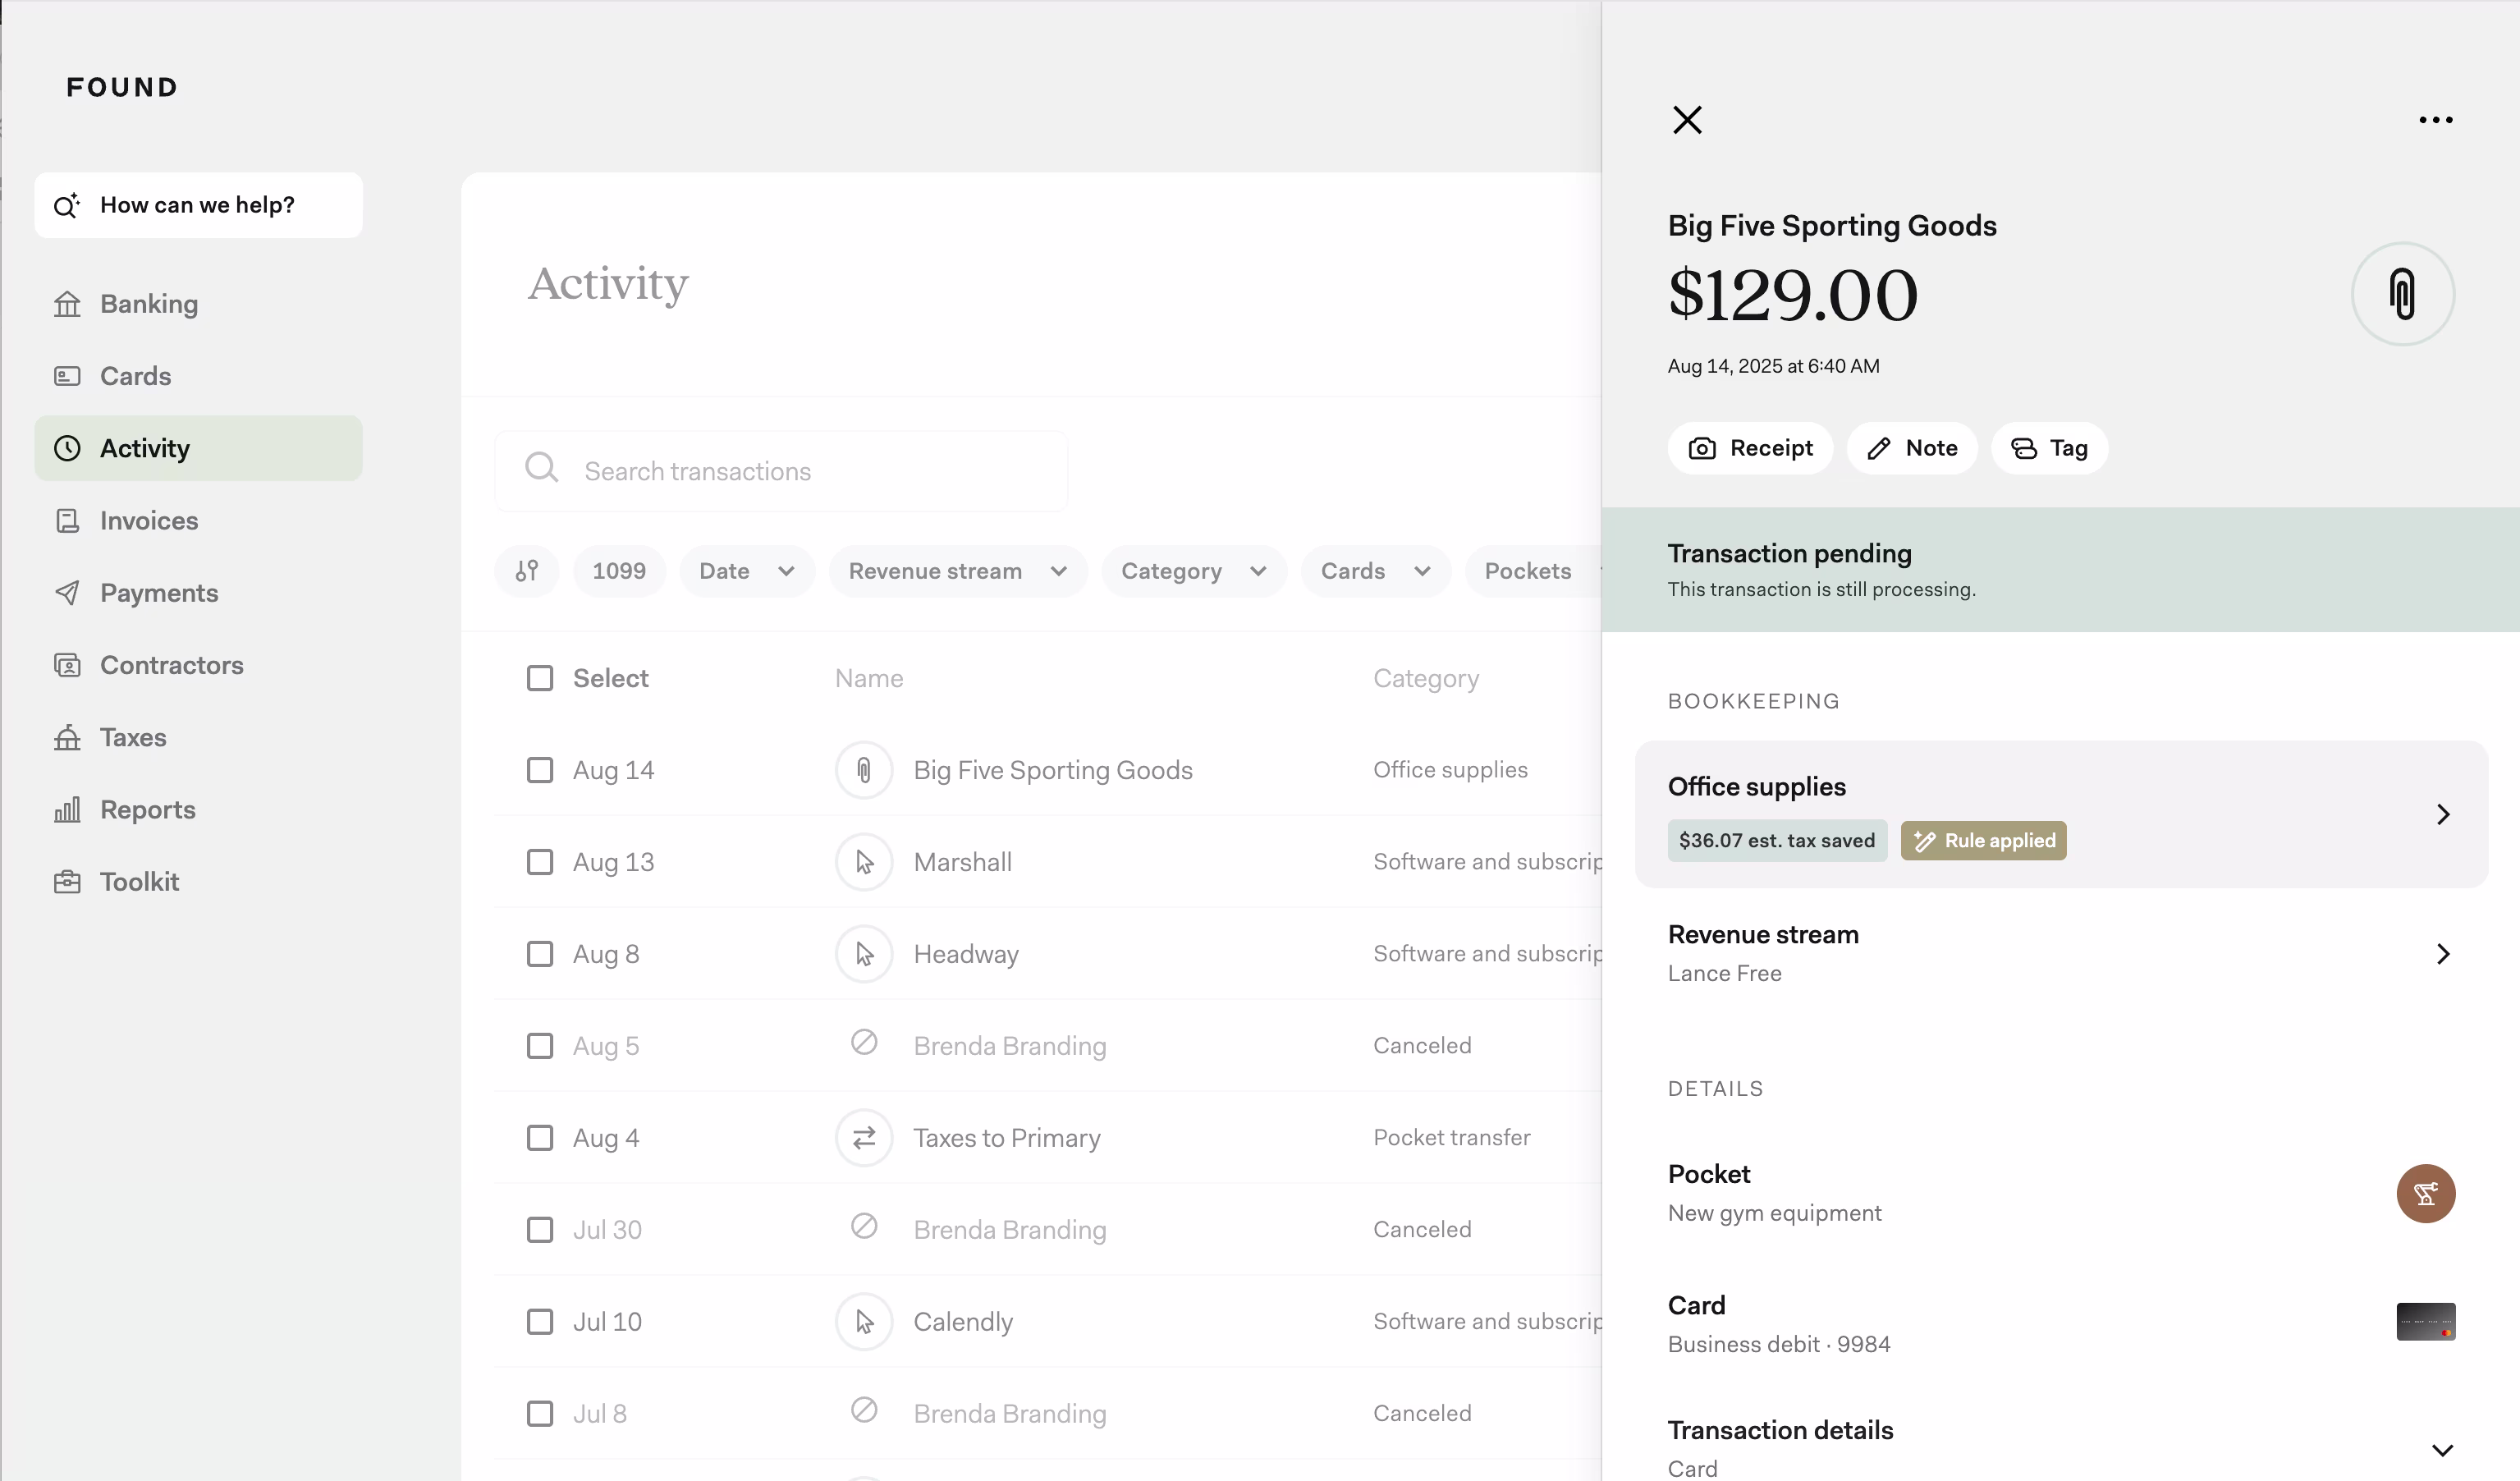Click the transfer arrows icon for Taxes to Primary
Viewport: 2520px width, 1481px height.
[x=864, y=1138]
